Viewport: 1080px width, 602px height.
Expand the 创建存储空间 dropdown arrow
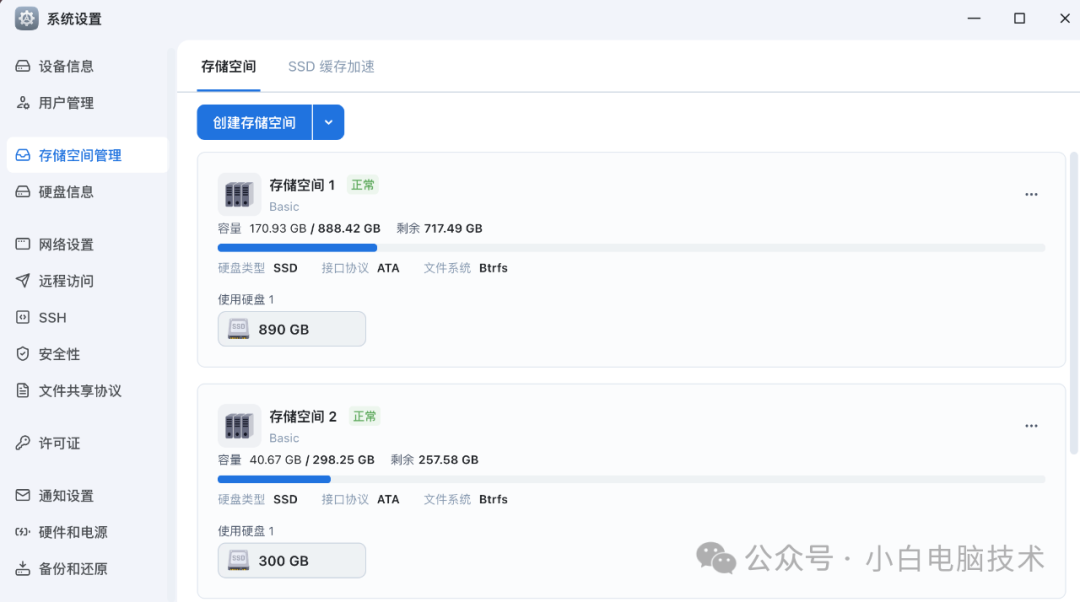[329, 121]
